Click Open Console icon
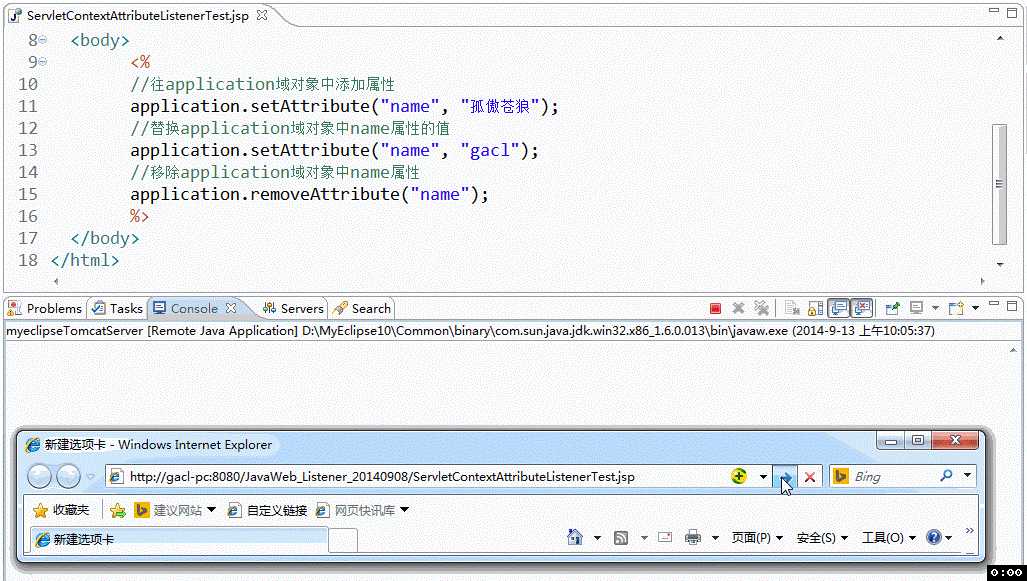The image size is (1027, 581). tap(956, 308)
